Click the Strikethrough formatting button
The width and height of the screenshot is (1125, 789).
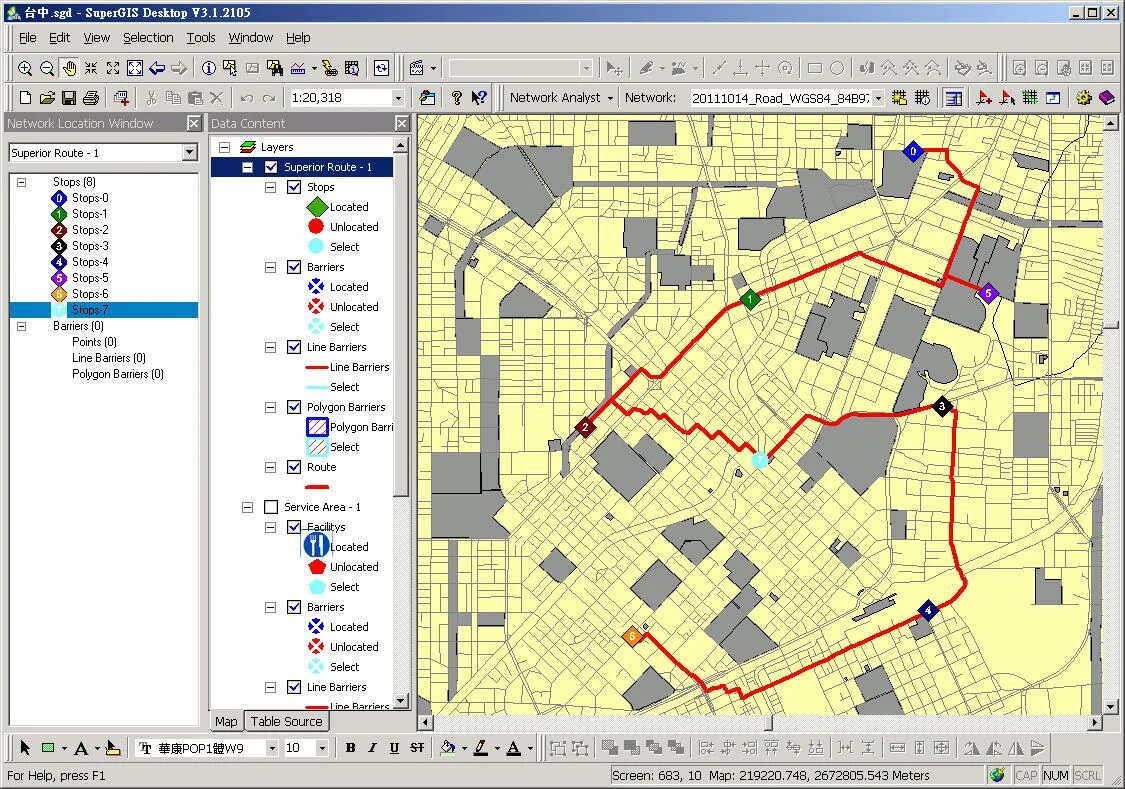coord(417,748)
